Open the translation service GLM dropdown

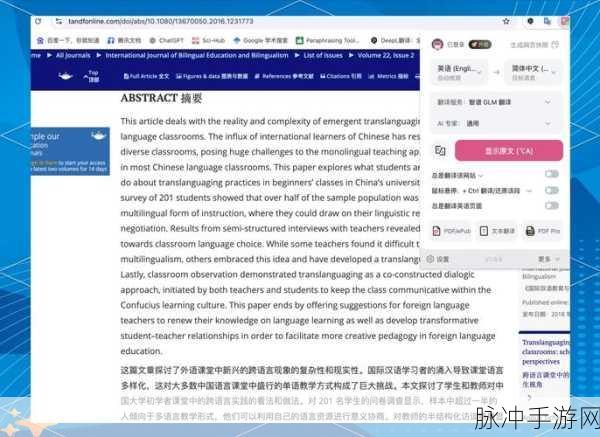pyautogui.click(x=496, y=102)
